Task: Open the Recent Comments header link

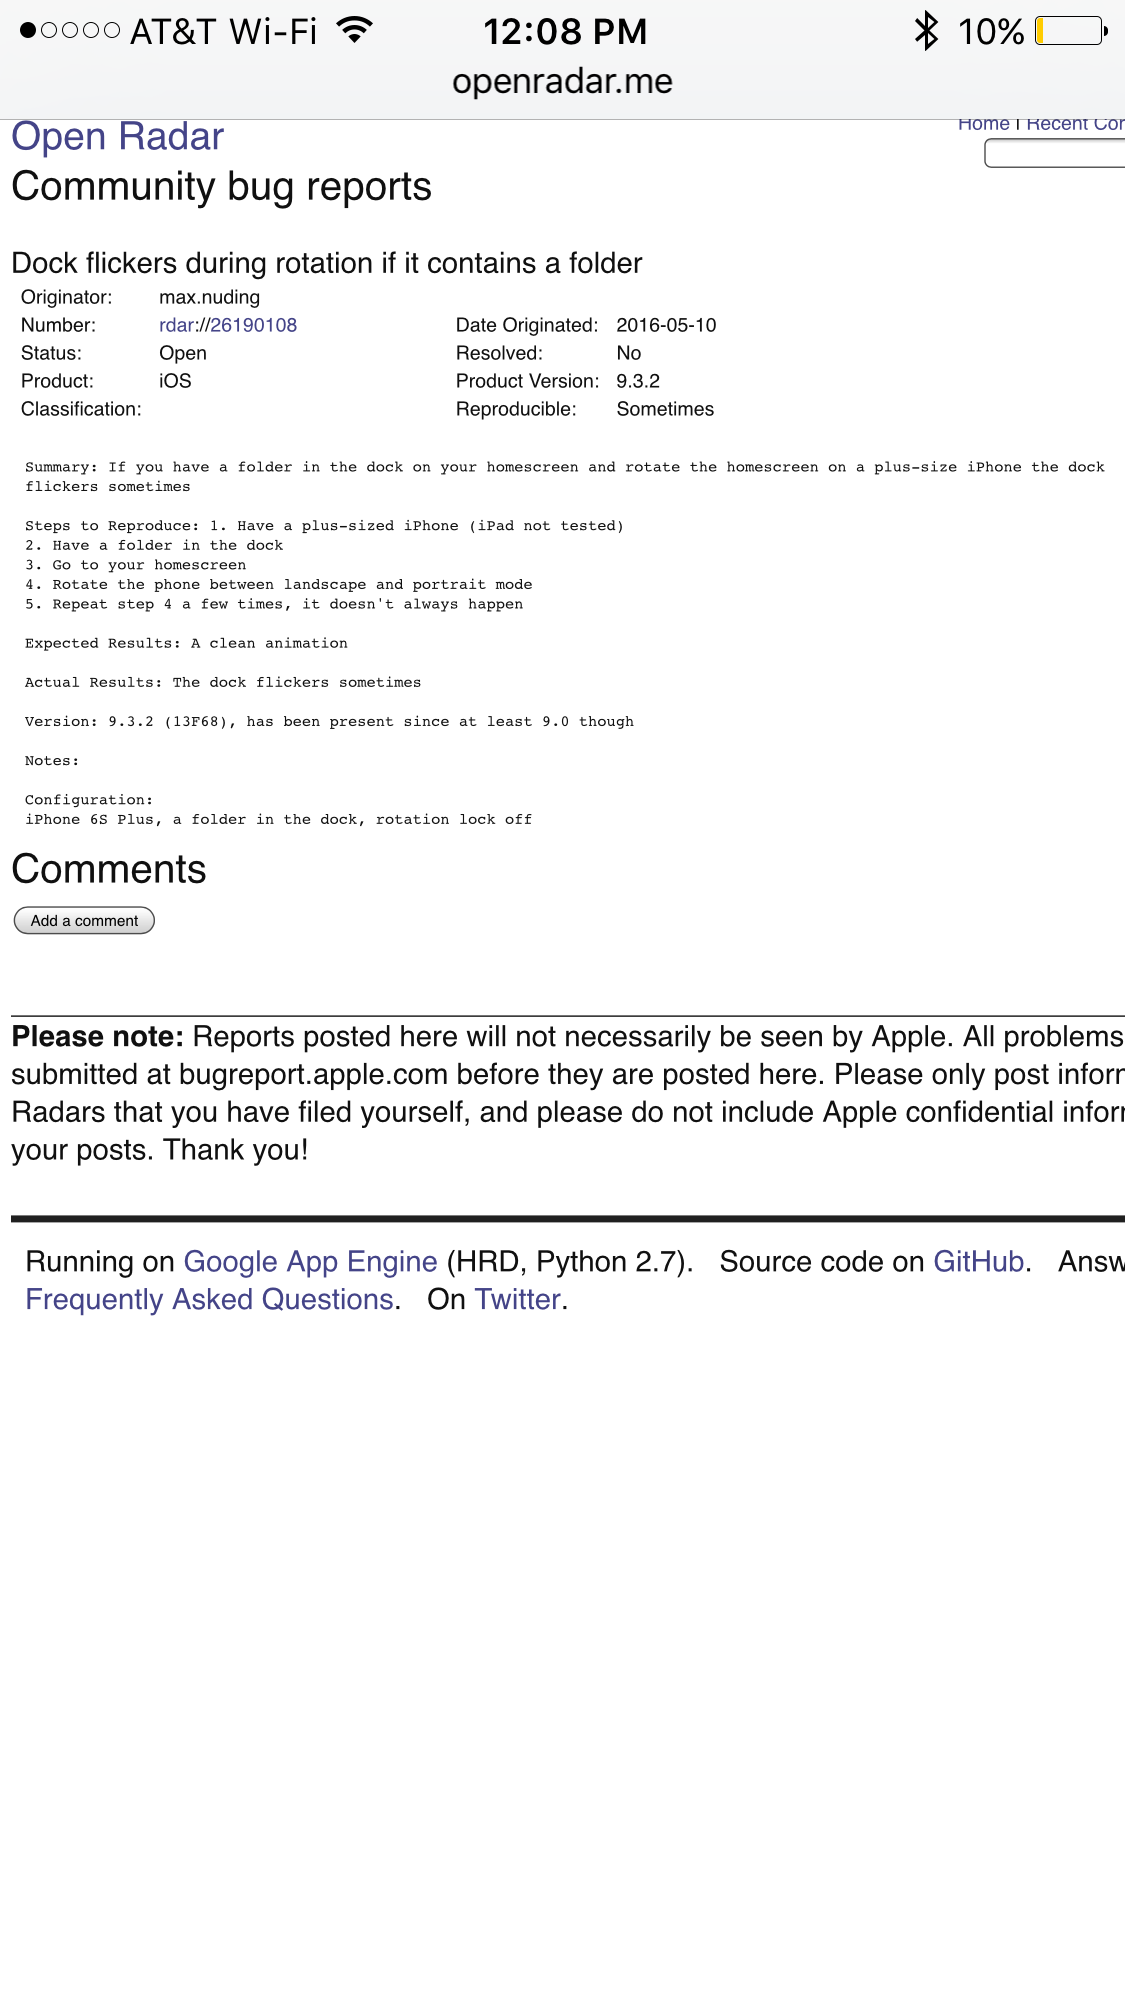Action: (x=1075, y=124)
